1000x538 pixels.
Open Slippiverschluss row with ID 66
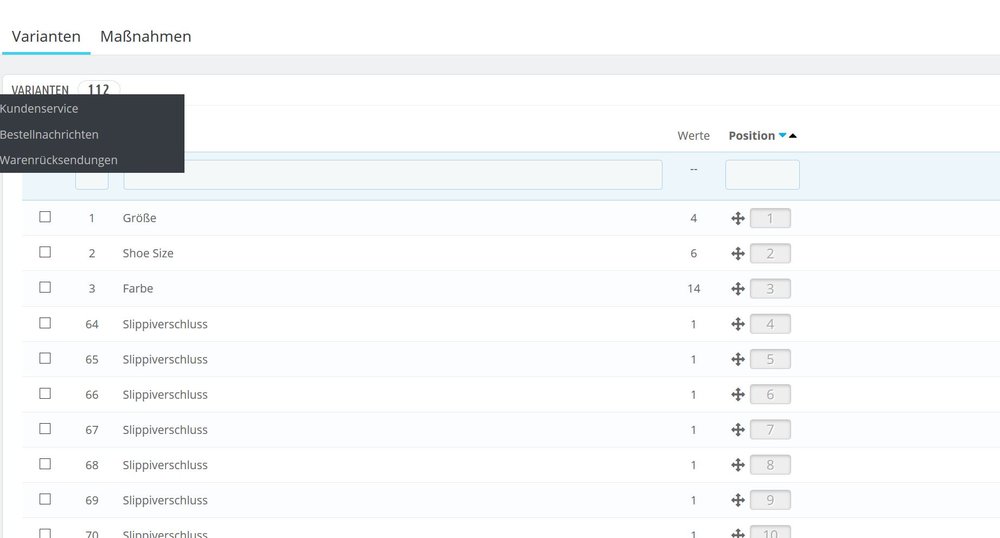click(165, 395)
